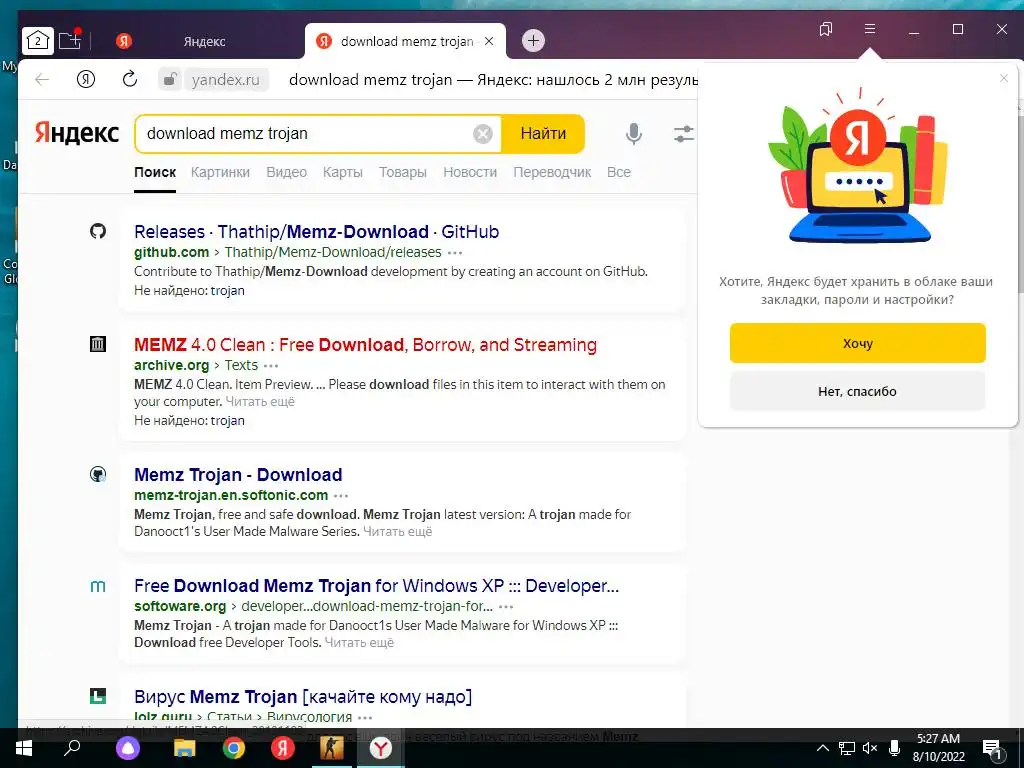Switch to the pinned Yandex icon tab
Viewport: 1024px width, 768px height.
pos(124,41)
